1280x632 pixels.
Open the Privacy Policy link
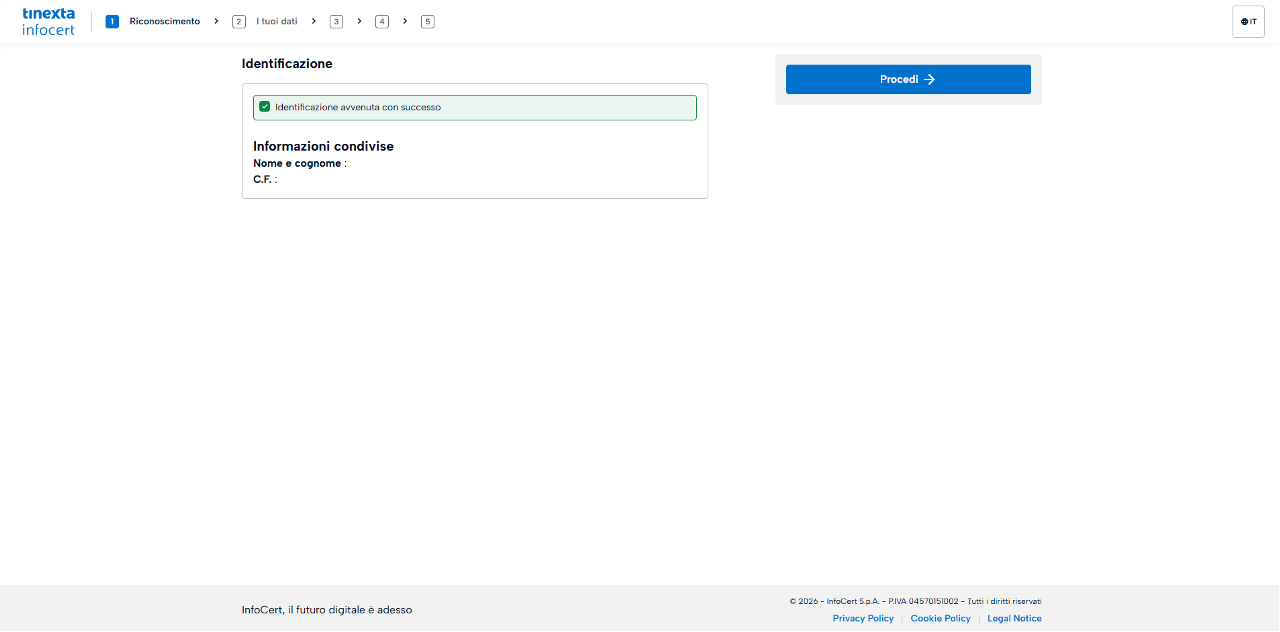pyautogui.click(x=863, y=618)
